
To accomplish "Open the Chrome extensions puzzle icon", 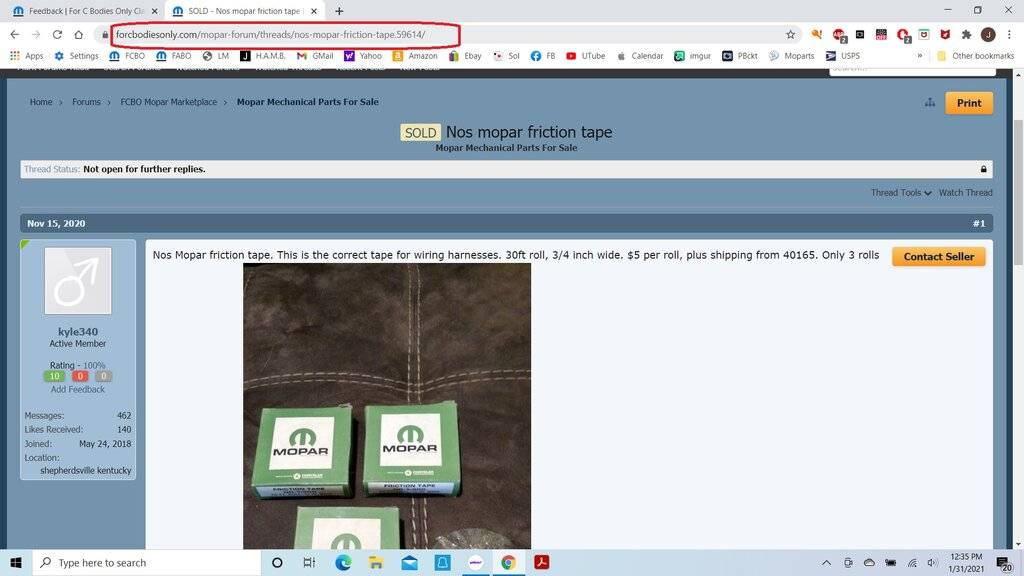I will [x=966, y=35].
